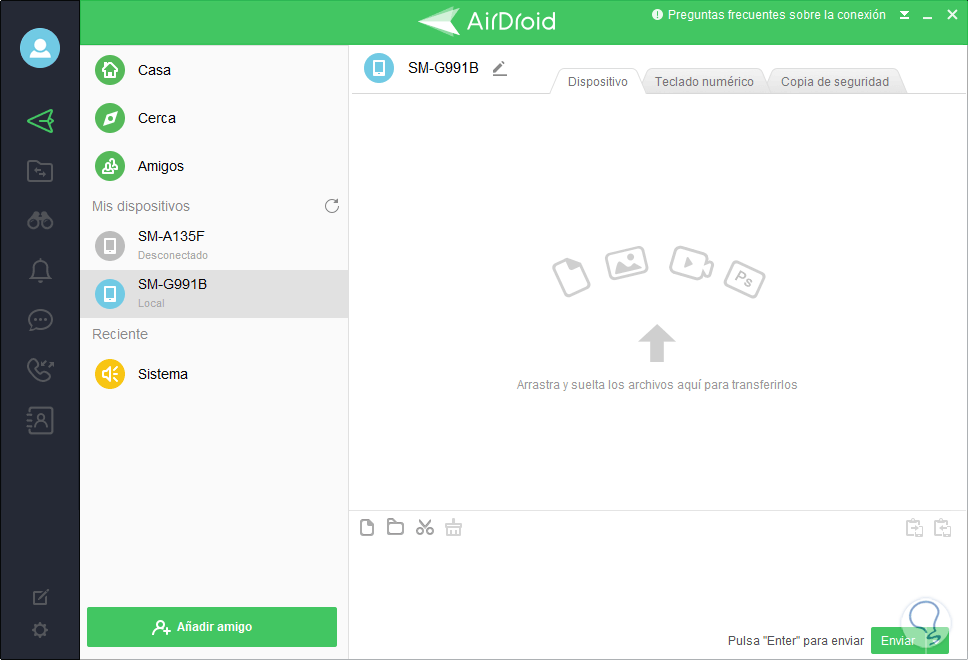Screen dimensions: 968x660
Task: Click the green Casa home icon
Action: pyautogui.click(x=110, y=70)
